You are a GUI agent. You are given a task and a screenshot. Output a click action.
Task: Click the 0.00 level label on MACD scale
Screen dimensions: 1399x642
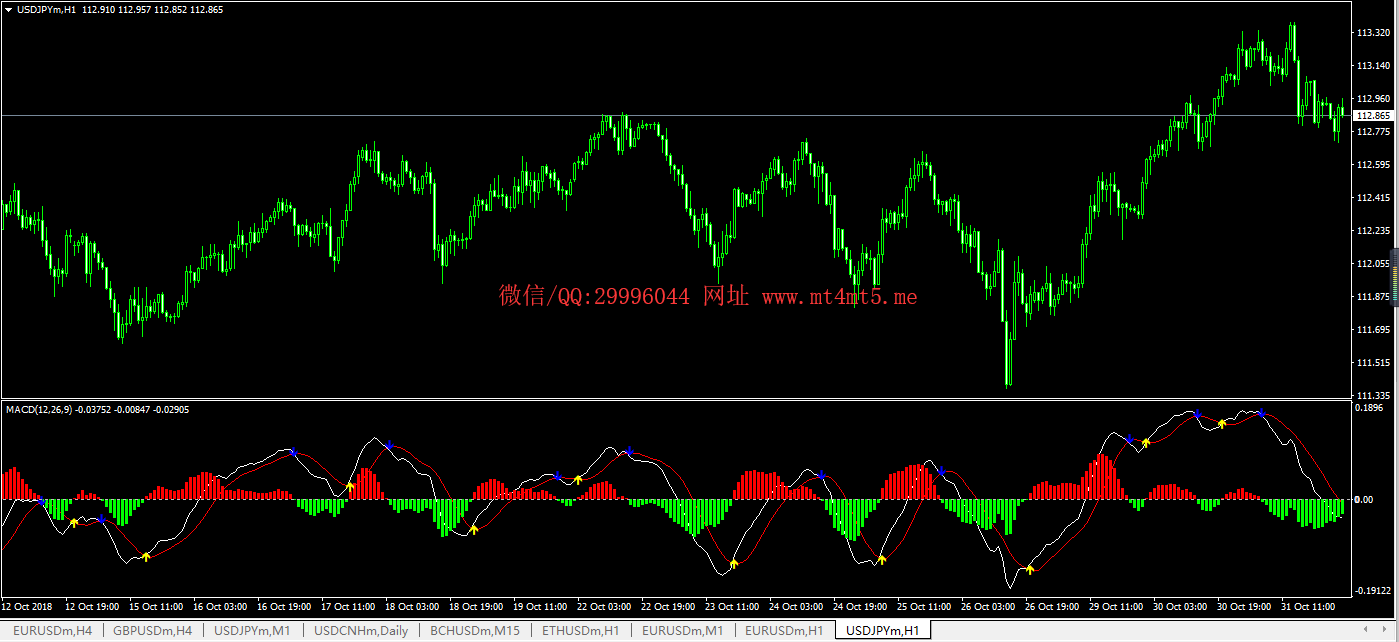[1363, 499]
